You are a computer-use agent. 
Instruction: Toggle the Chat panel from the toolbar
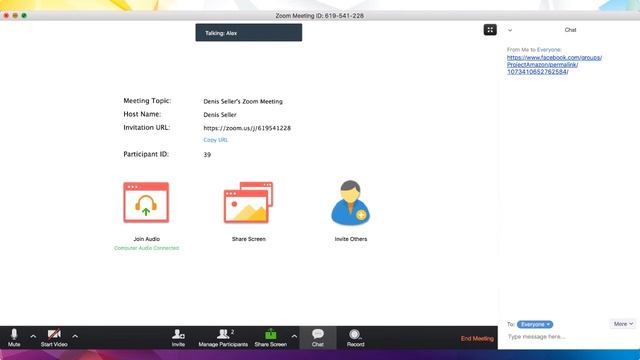(x=318, y=338)
